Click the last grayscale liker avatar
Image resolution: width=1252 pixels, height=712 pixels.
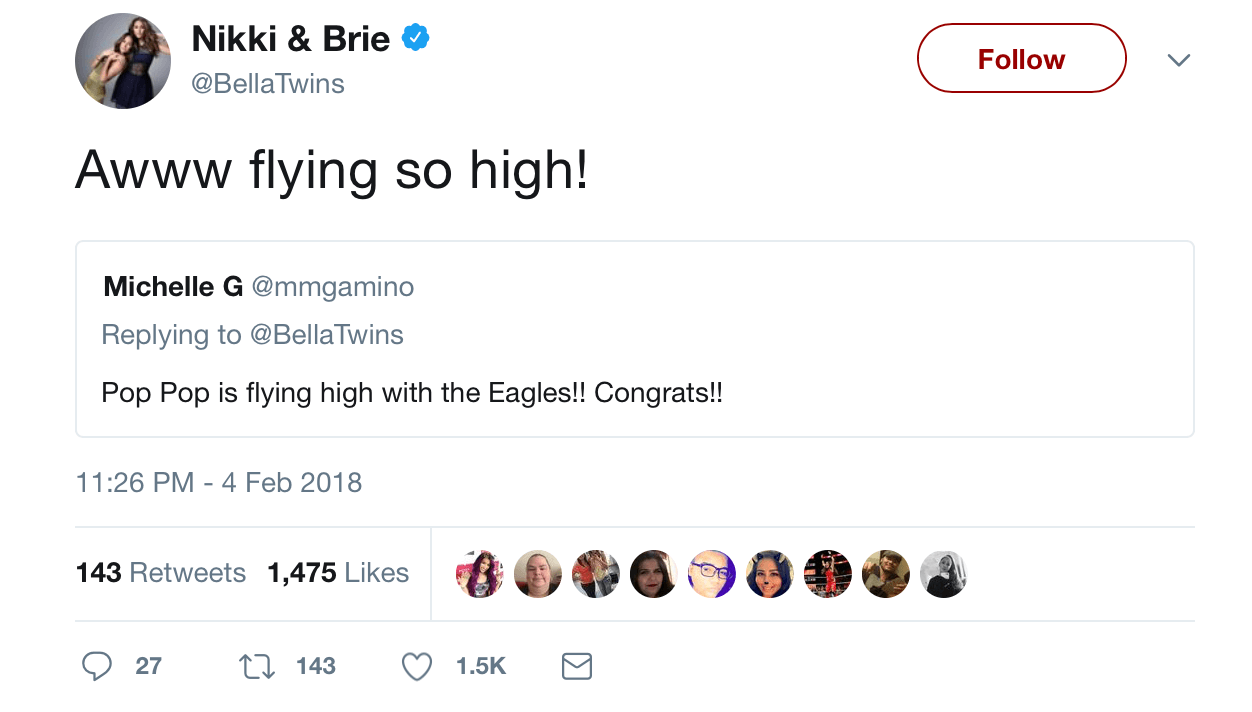[943, 574]
